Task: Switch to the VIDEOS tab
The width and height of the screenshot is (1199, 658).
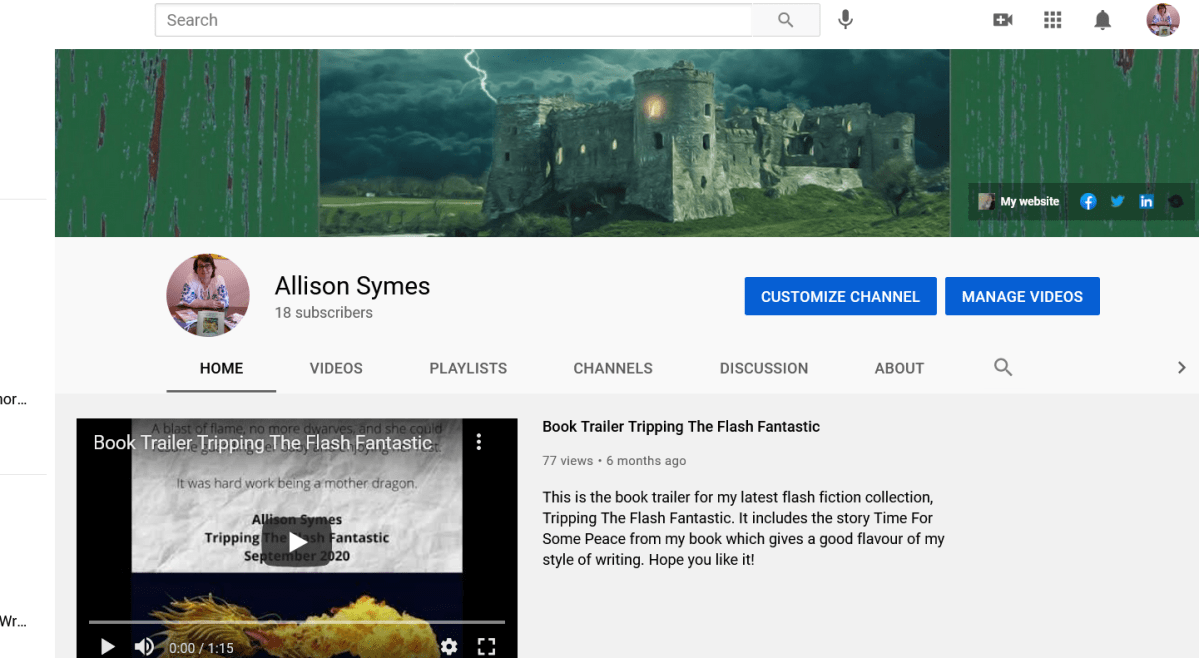Action: [x=336, y=368]
